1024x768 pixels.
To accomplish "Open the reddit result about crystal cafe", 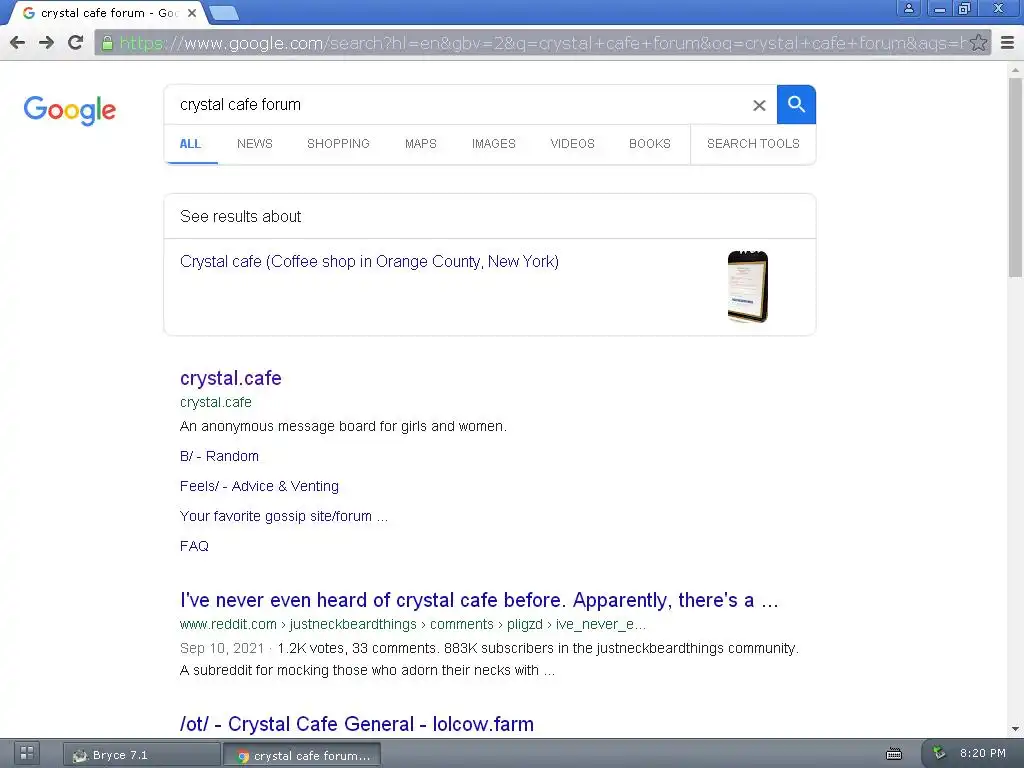I will 479,600.
